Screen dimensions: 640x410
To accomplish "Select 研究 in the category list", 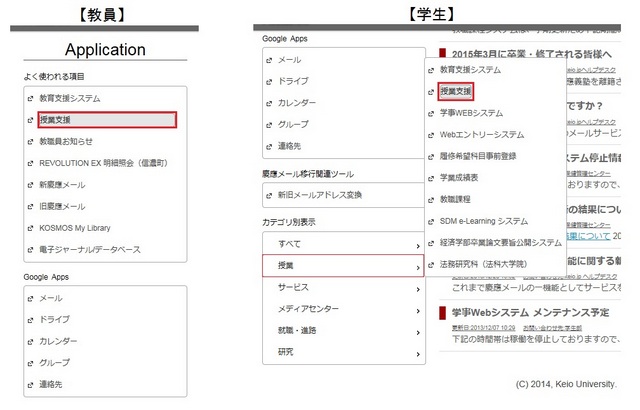I will pos(286,352).
